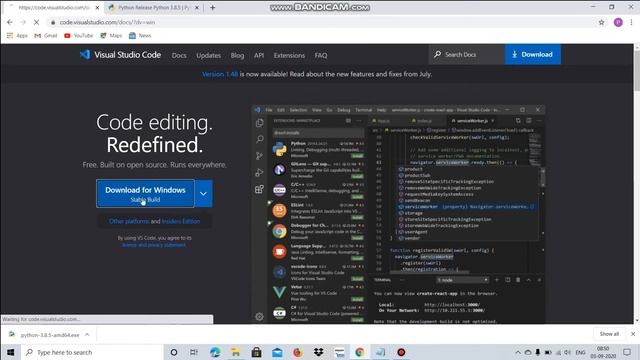Screen dimensions: 640x360
Task: Click the blue Download button in header
Action: (x=533, y=54)
